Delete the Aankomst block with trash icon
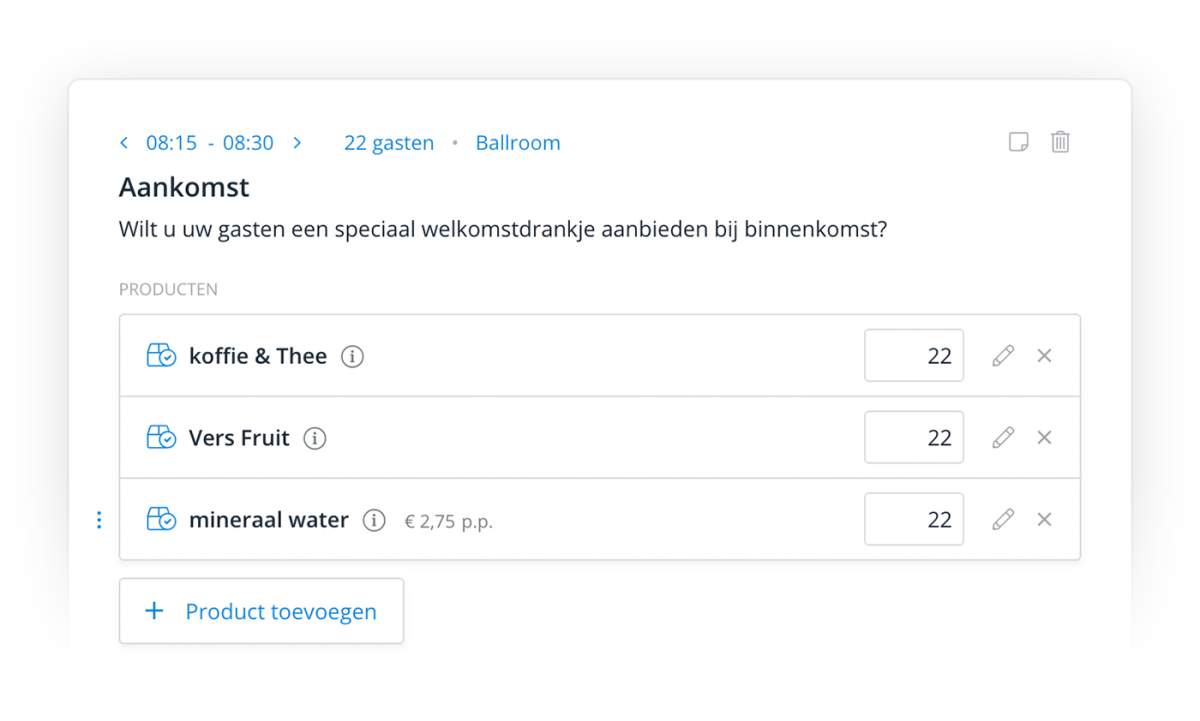Viewport: 1200px width, 721px height. click(x=1060, y=142)
